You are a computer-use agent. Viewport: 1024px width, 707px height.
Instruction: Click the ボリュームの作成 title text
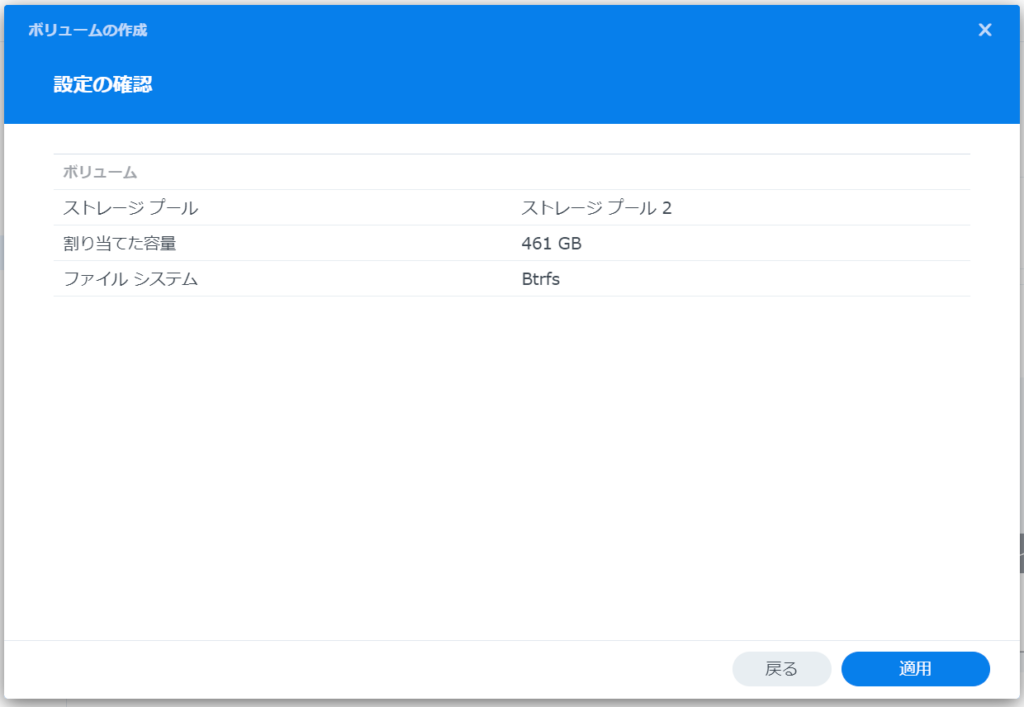click(88, 30)
